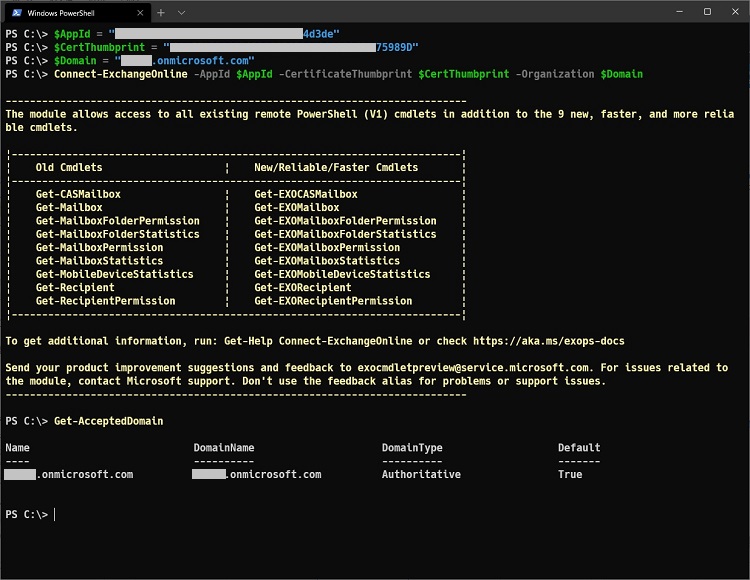
Task: Click the True value under Default
Action: (570, 475)
